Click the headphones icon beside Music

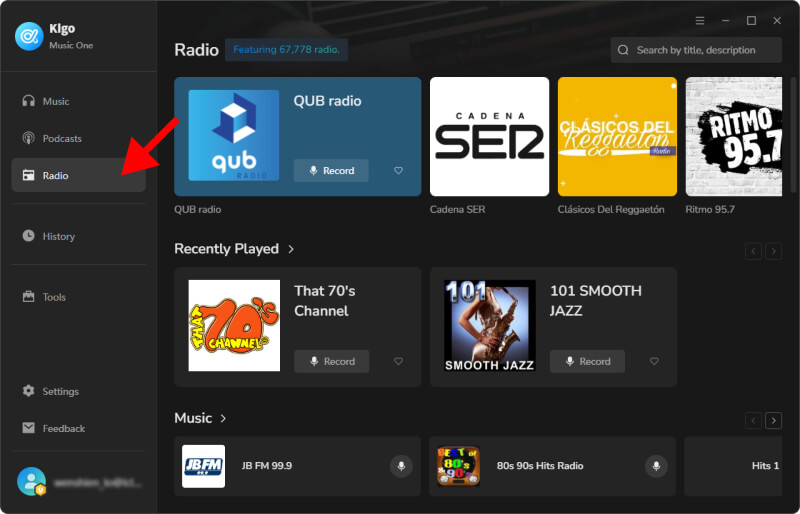coord(29,101)
